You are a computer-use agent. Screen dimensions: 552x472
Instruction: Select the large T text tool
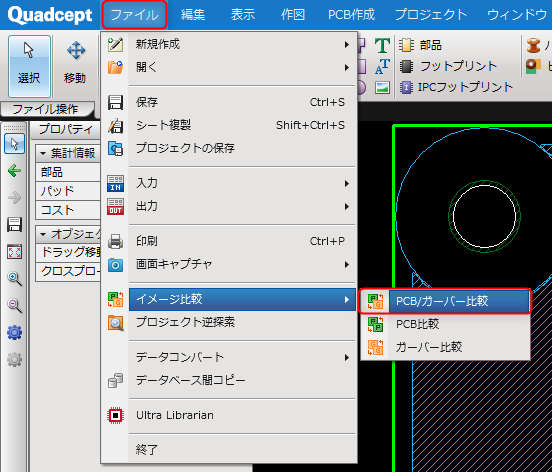pos(382,45)
